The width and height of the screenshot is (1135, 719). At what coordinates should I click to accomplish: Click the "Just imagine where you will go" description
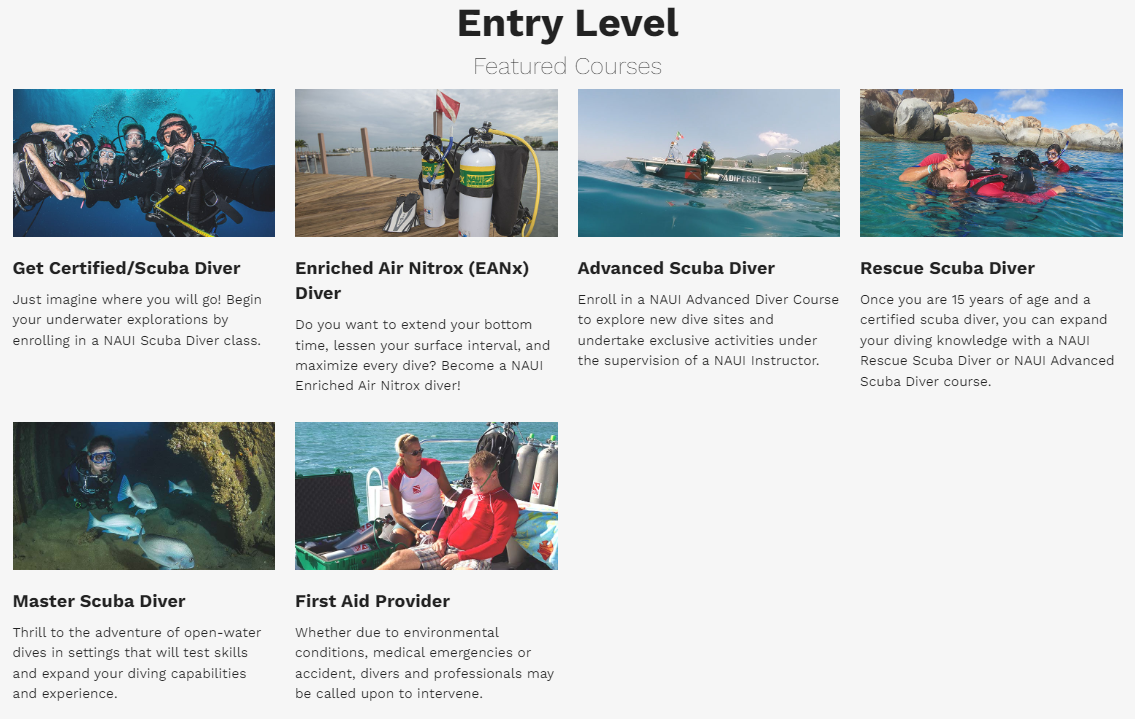point(138,320)
